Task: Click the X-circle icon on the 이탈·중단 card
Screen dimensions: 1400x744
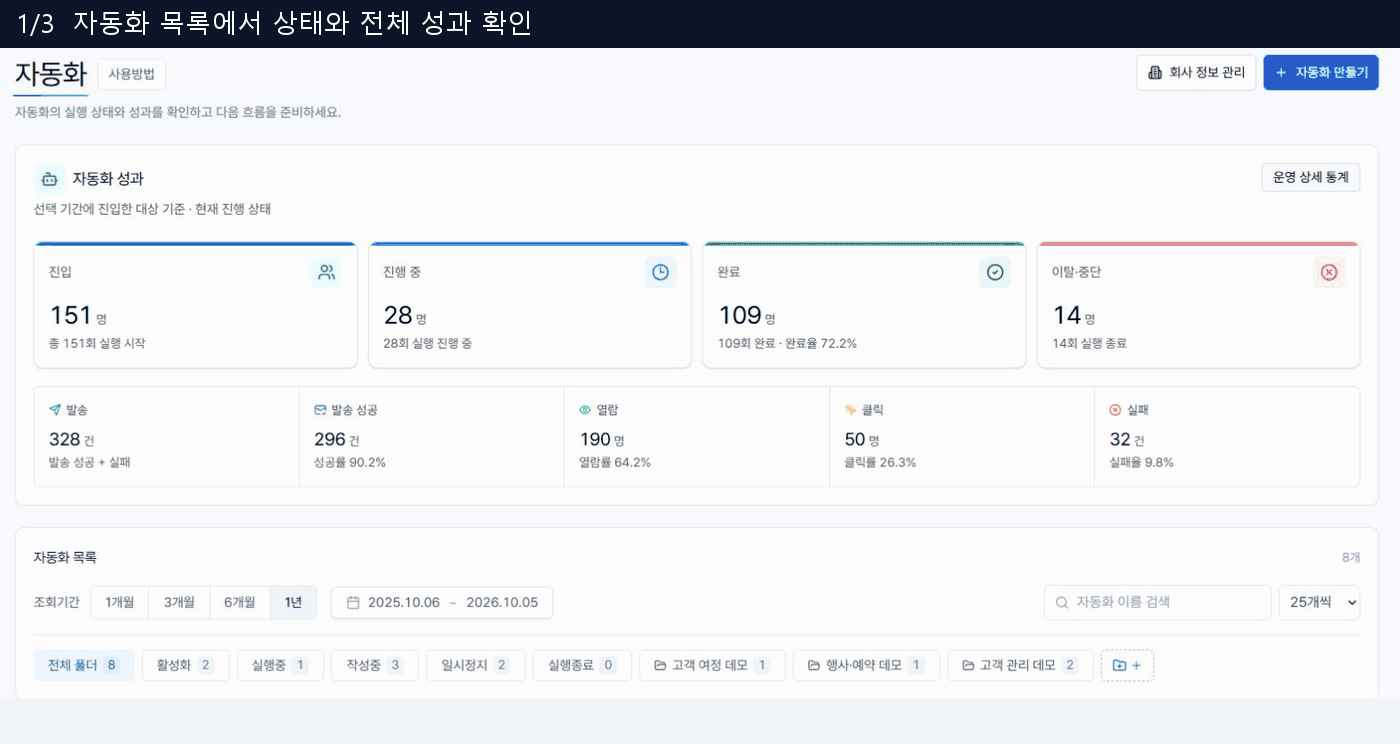Action: (x=1329, y=272)
